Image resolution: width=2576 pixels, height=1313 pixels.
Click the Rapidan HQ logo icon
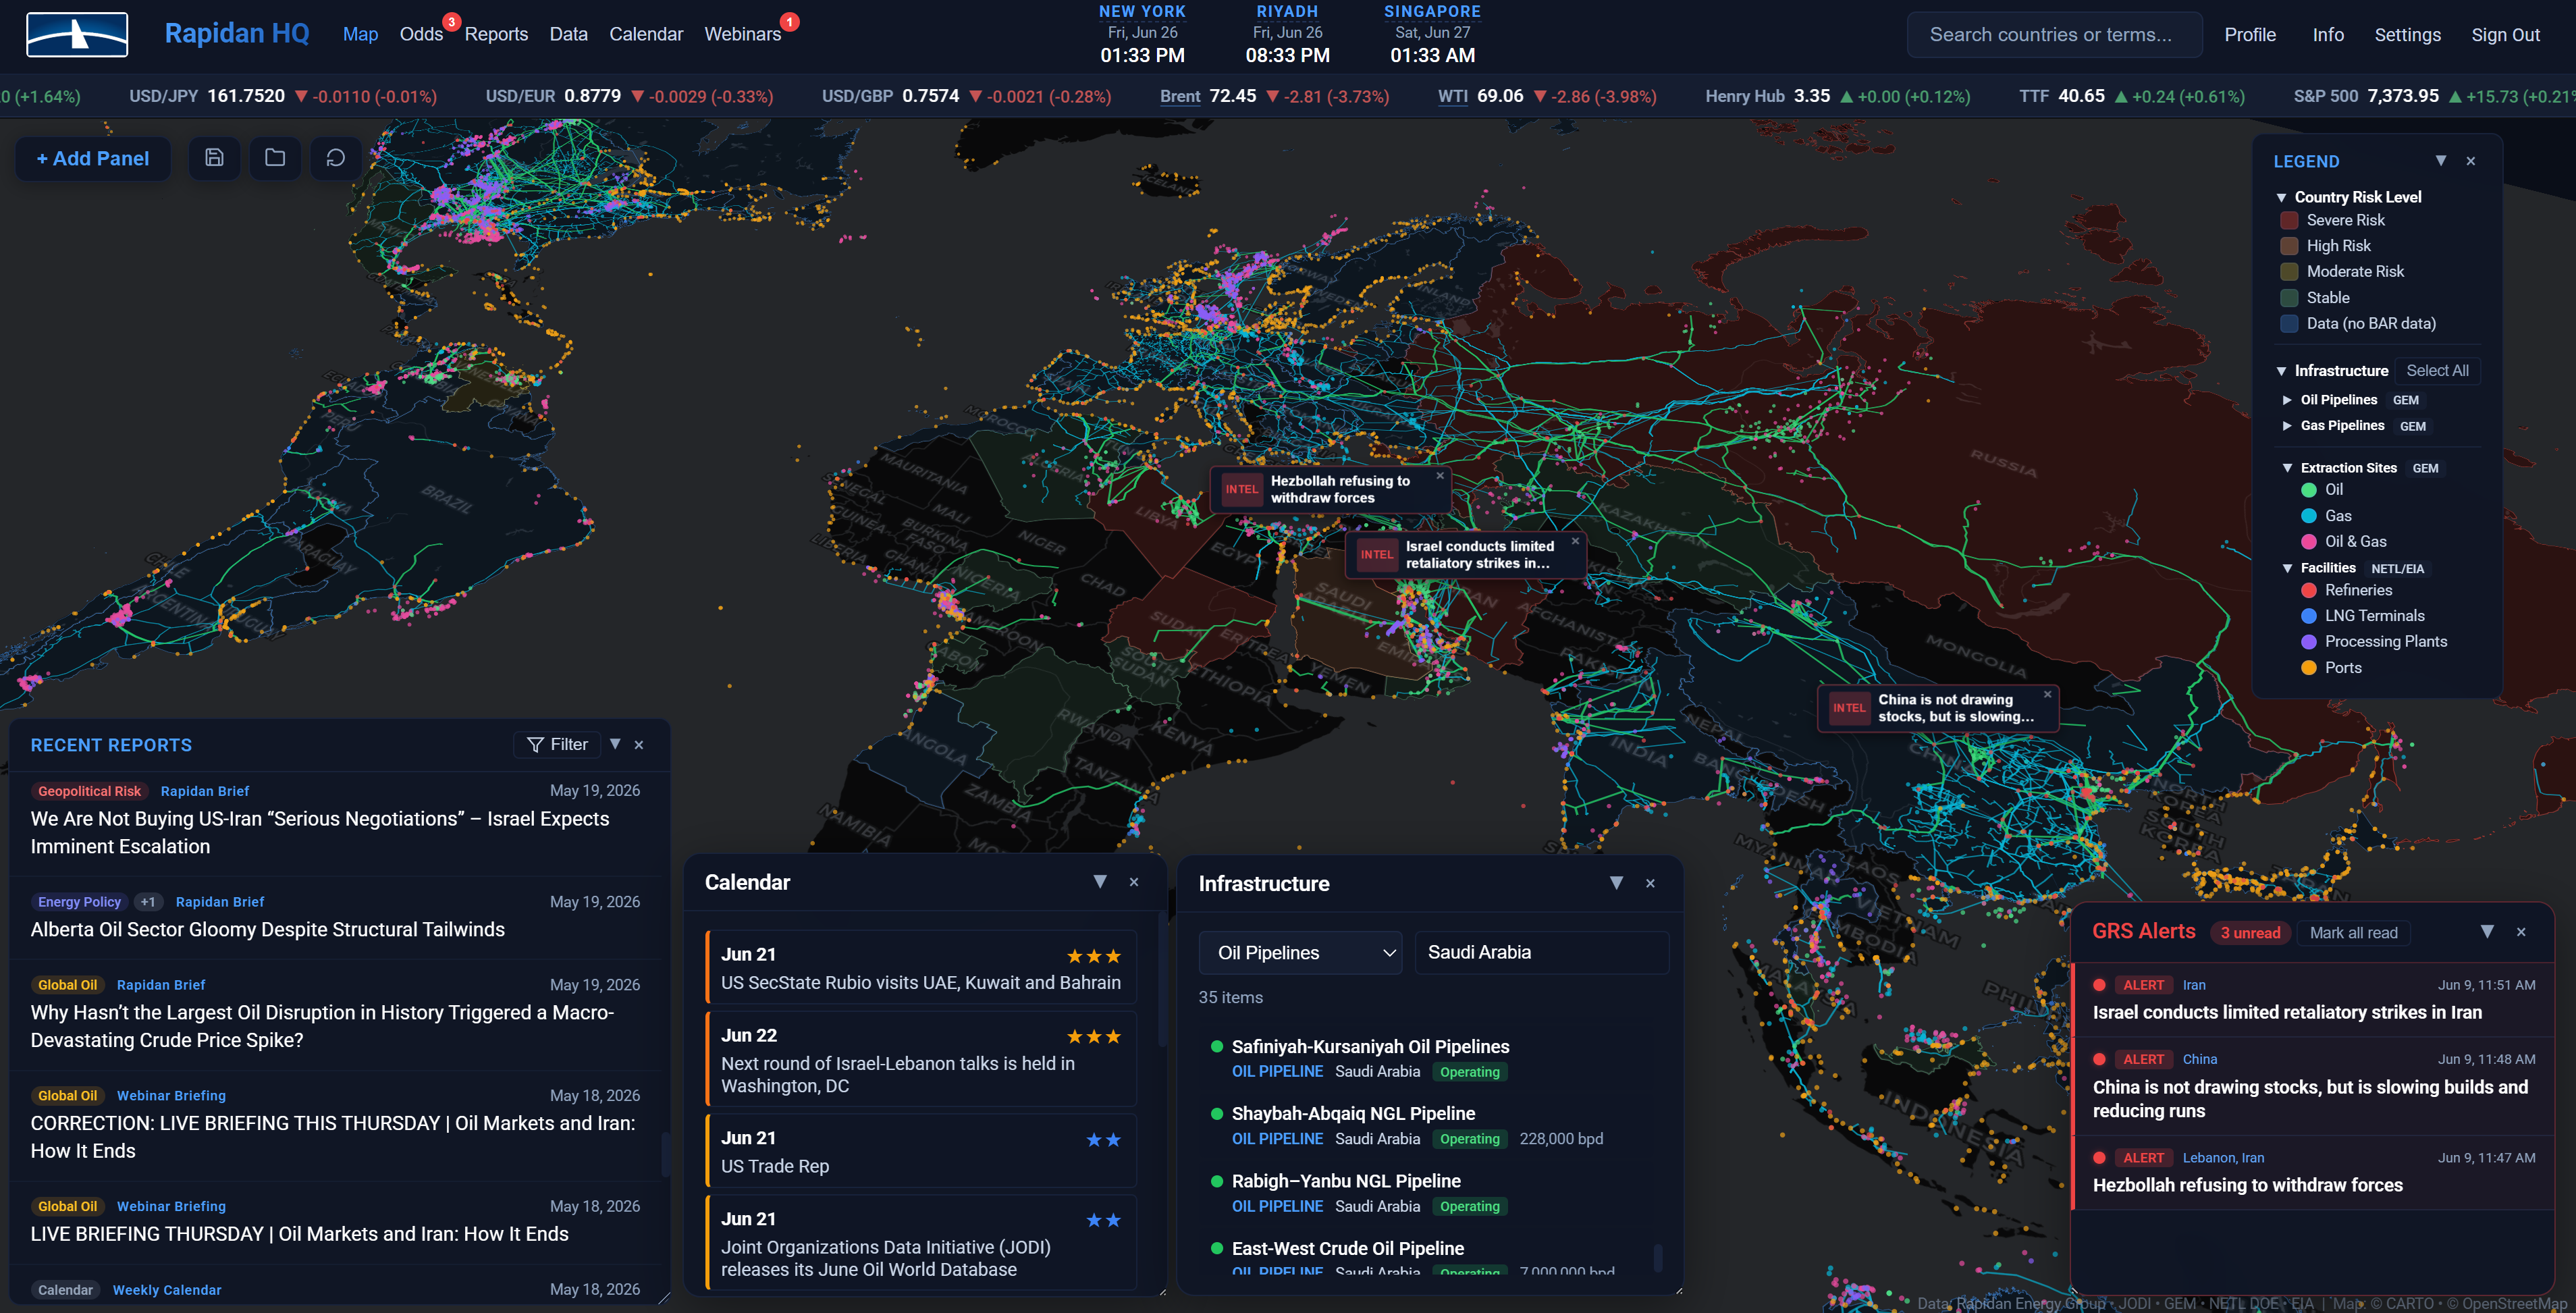(77, 35)
